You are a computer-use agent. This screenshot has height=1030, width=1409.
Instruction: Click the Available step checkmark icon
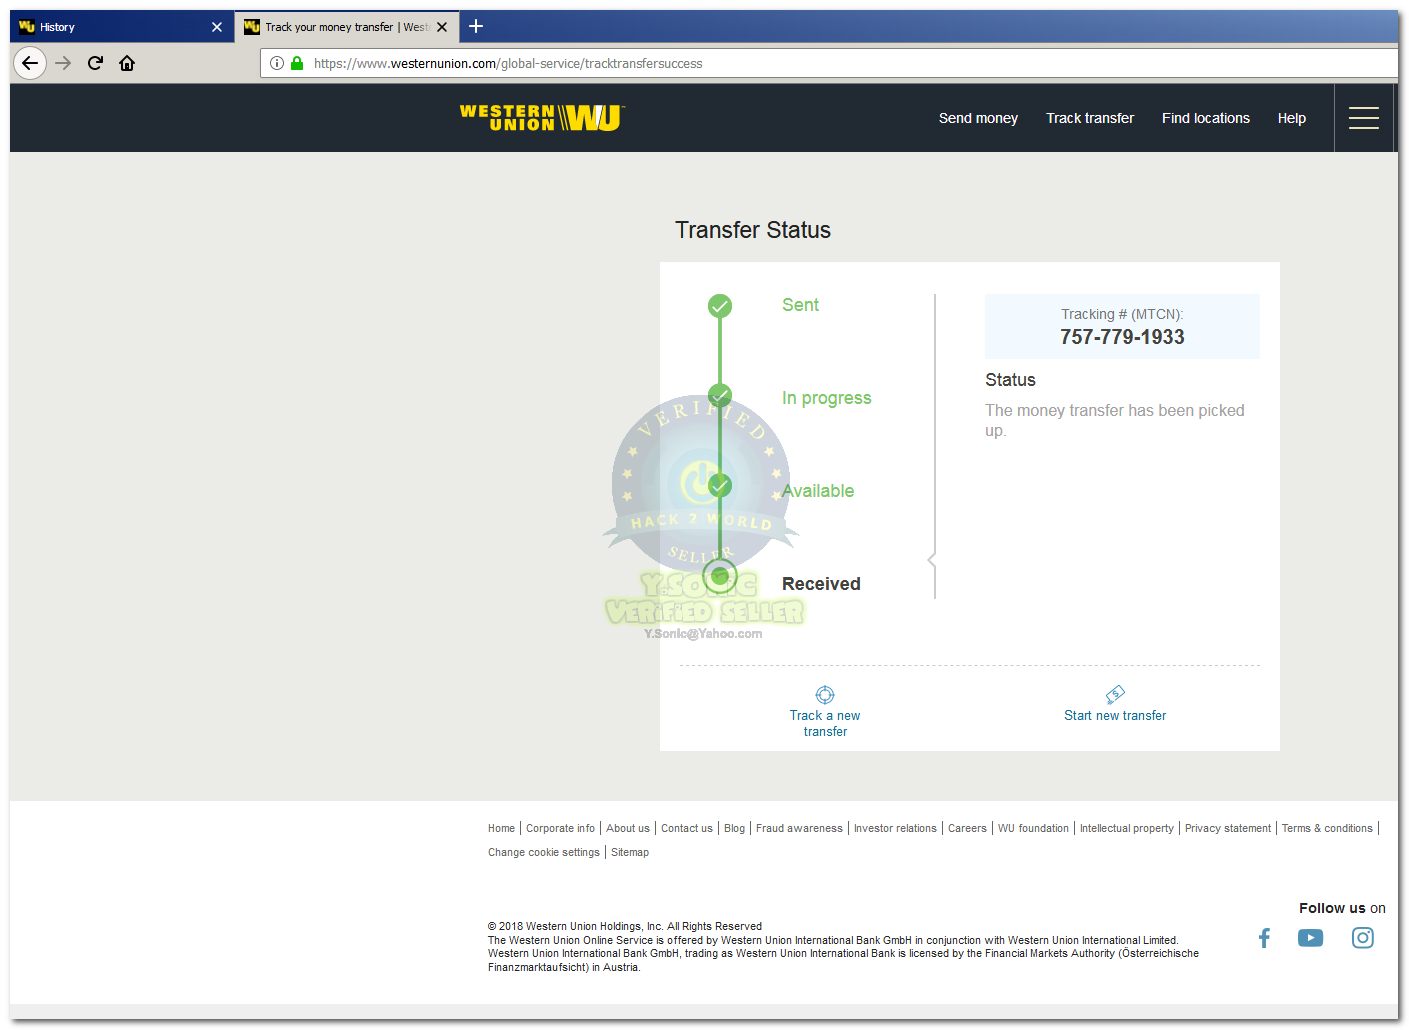pyautogui.click(x=720, y=486)
